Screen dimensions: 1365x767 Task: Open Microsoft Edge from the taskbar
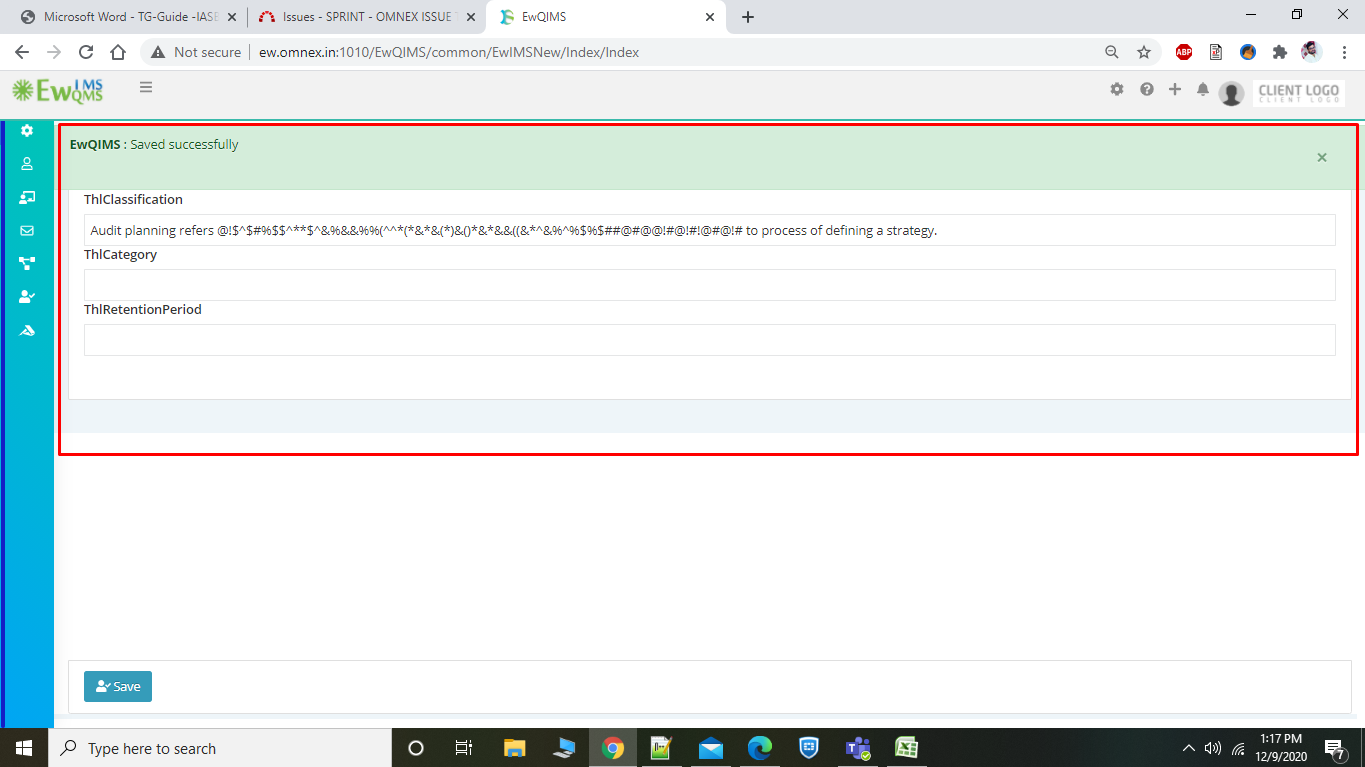pyautogui.click(x=760, y=748)
